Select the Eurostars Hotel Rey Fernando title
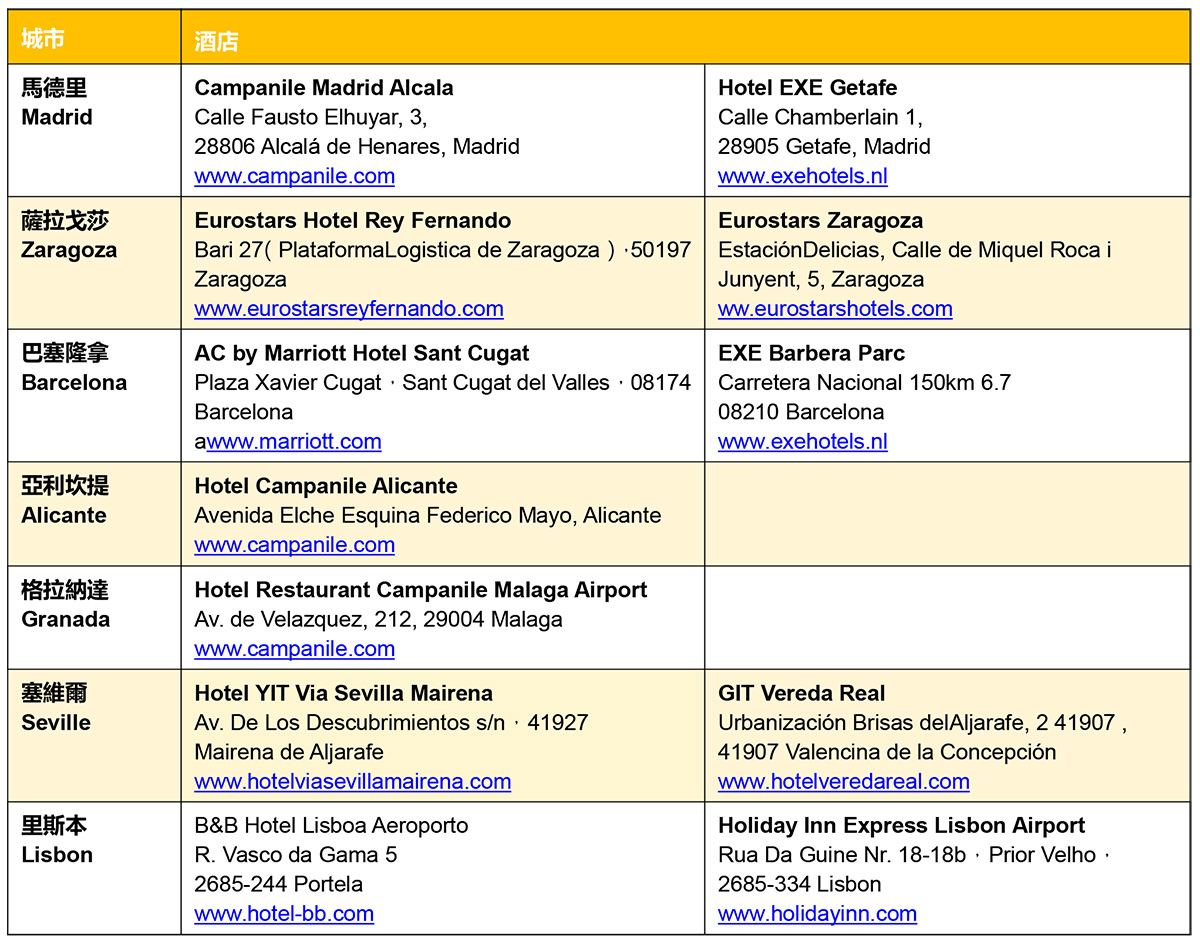This screenshot has width=1200, height=945. click(x=353, y=221)
